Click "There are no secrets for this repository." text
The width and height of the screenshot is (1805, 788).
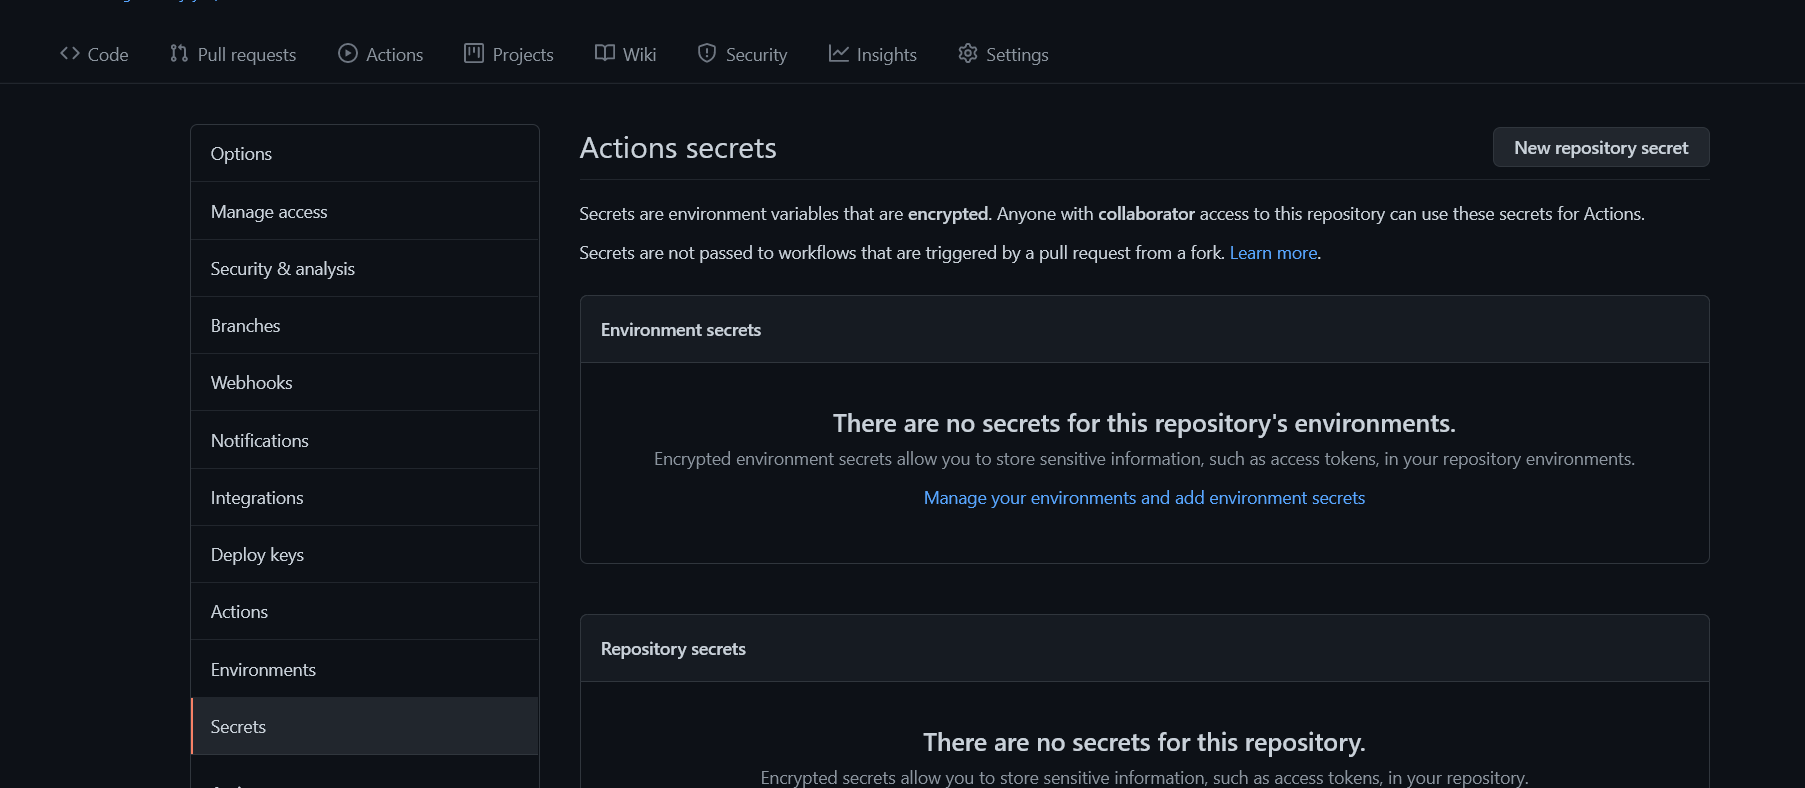[x=1144, y=742]
